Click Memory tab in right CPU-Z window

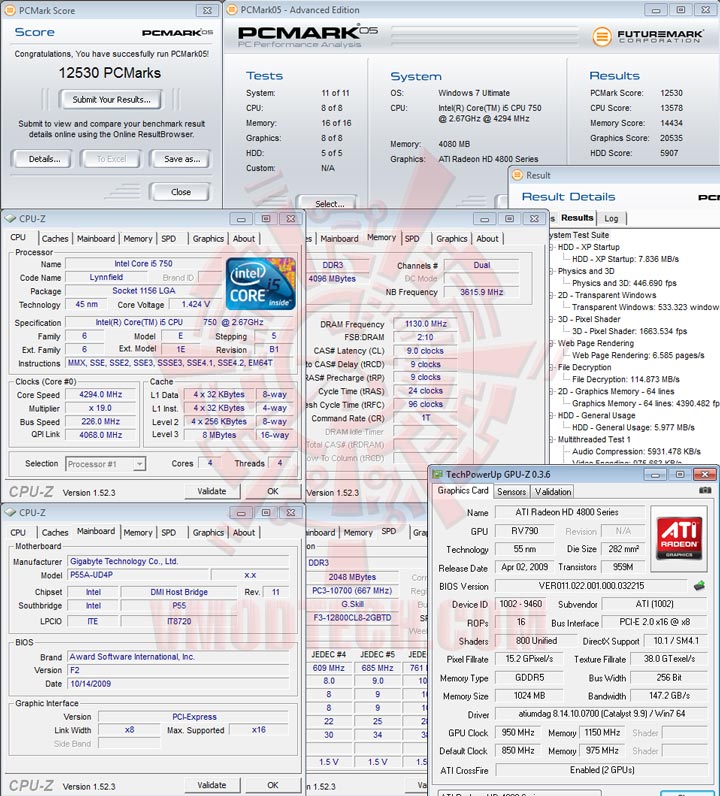click(x=381, y=238)
